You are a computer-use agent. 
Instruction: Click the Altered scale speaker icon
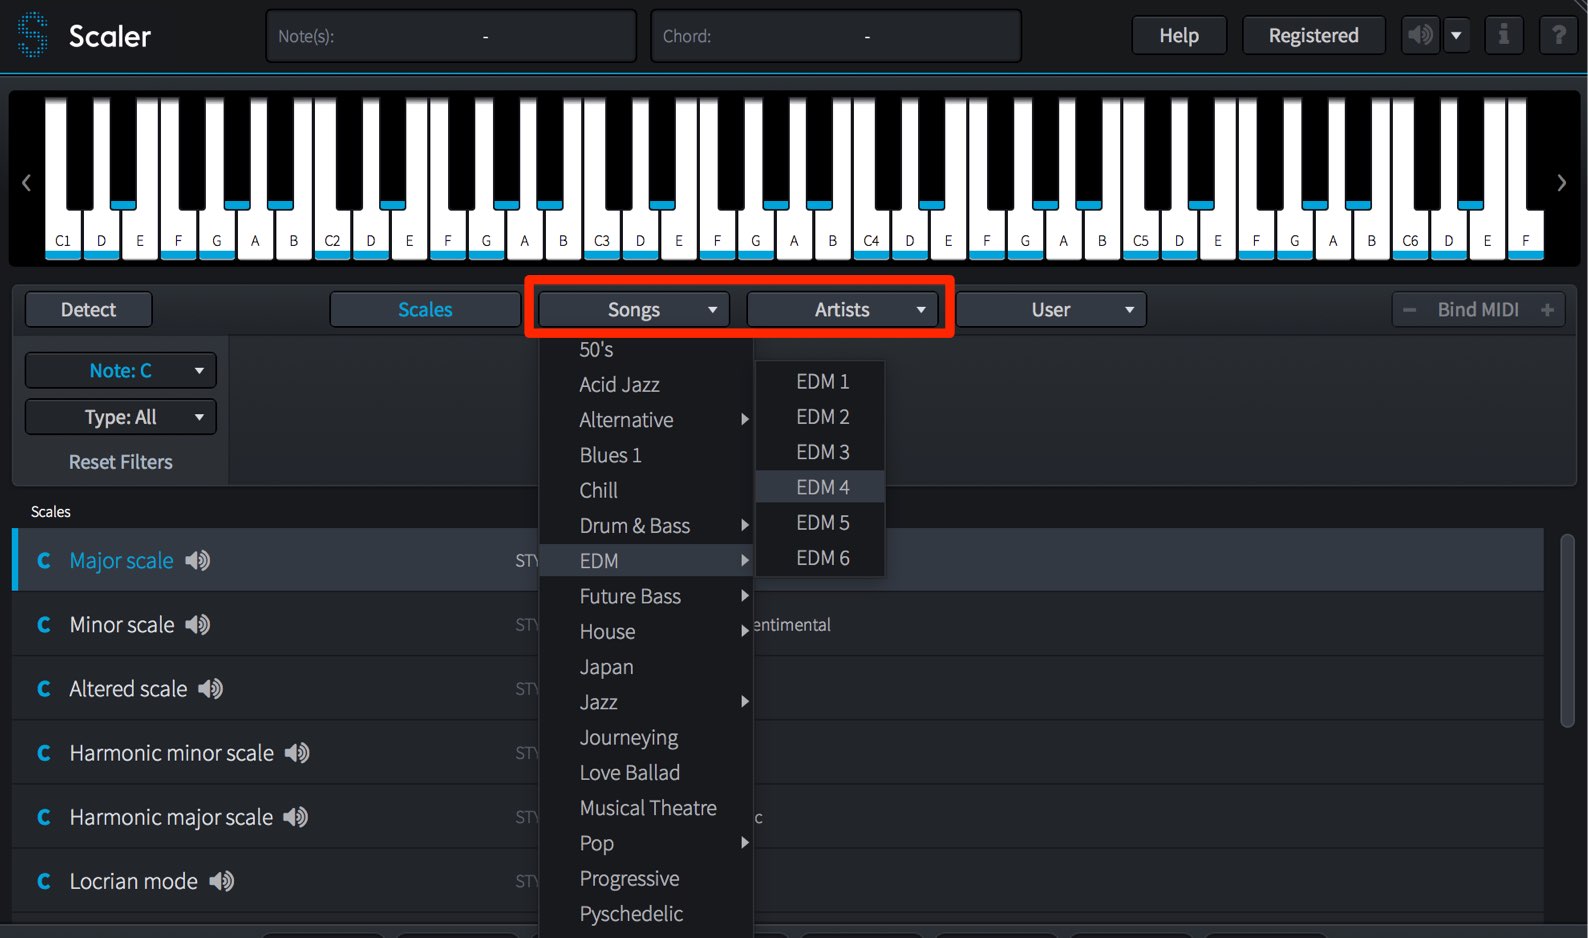coord(210,689)
